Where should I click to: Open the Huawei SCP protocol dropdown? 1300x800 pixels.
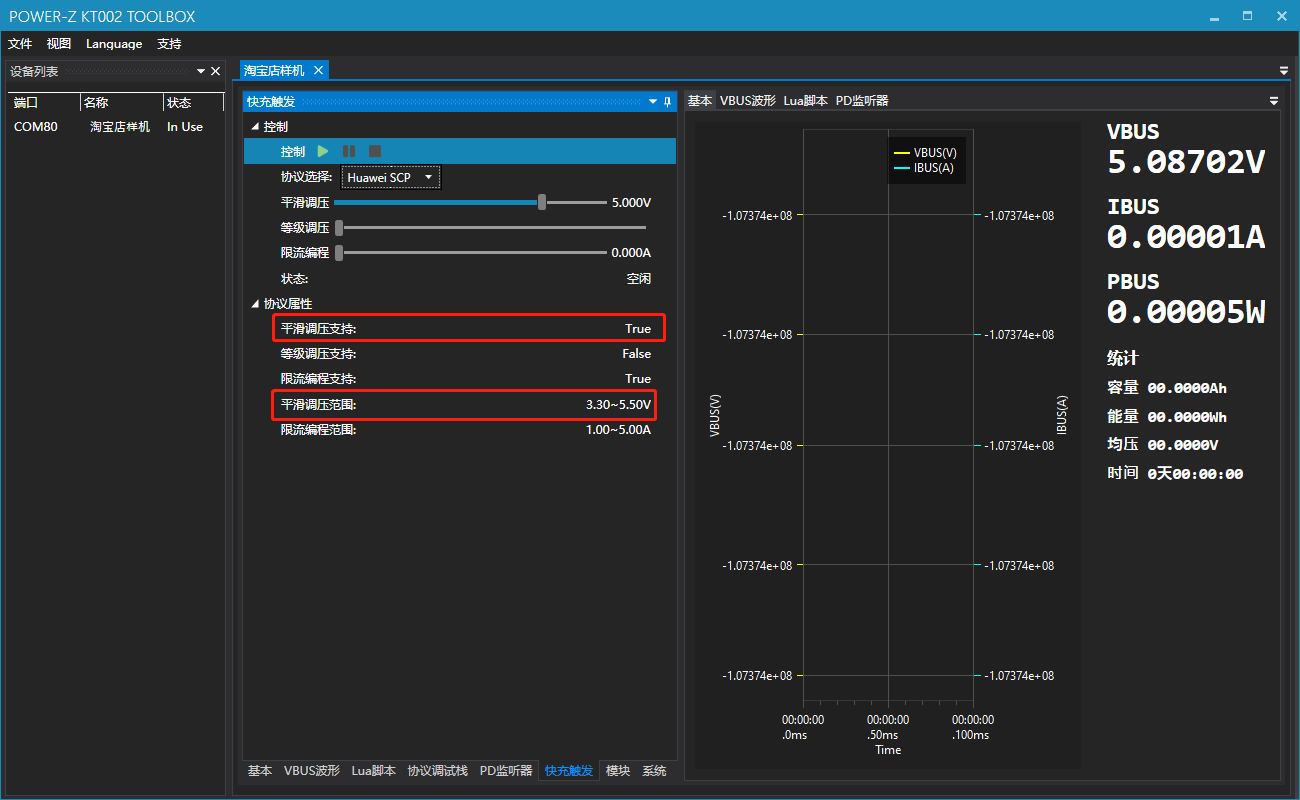click(x=390, y=177)
